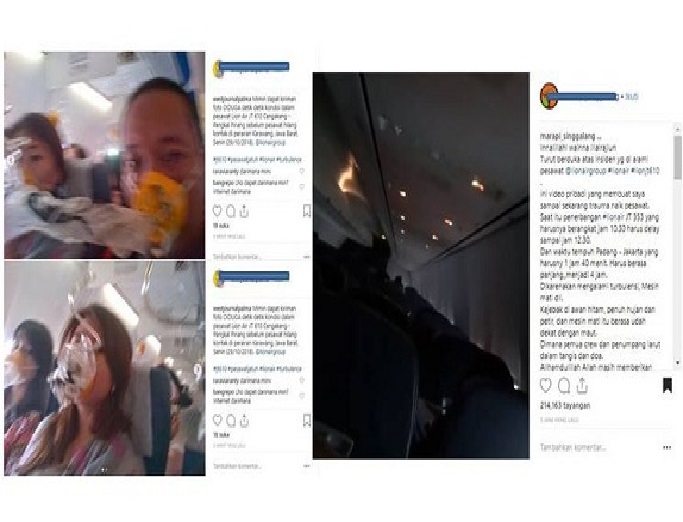The height and width of the screenshot is (522, 683).
Task: Like the dark airplane cabin video post
Action: coord(545,386)
